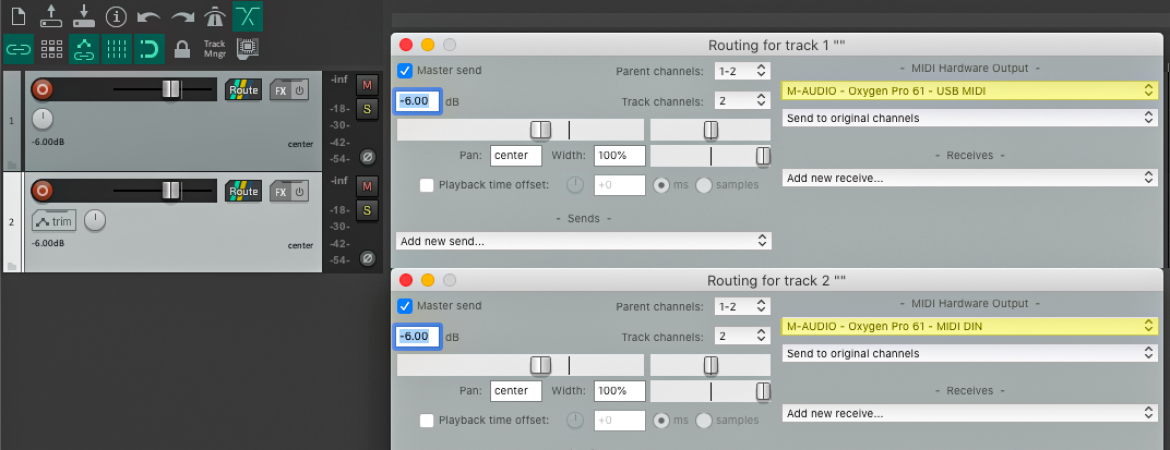Image resolution: width=1170 pixels, height=450 pixels.
Task: Click the trim envelope button on track 2
Action: (x=54, y=221)
